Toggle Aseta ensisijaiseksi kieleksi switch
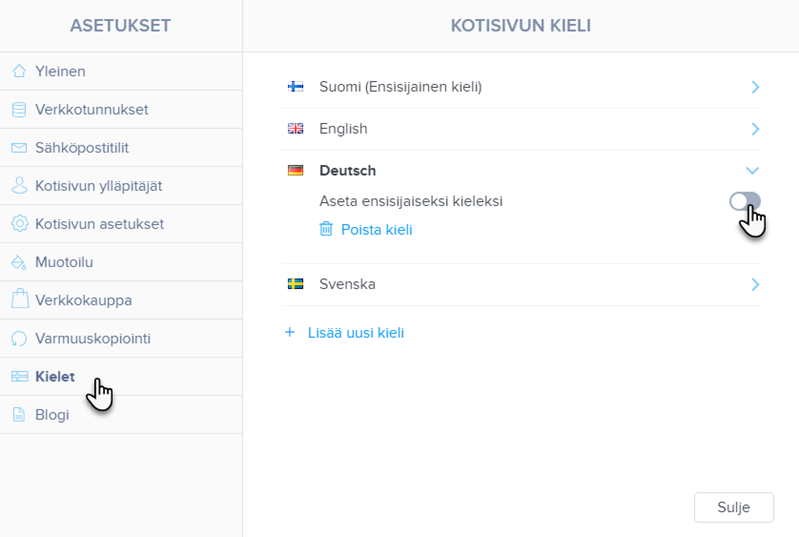 (744, 201)
